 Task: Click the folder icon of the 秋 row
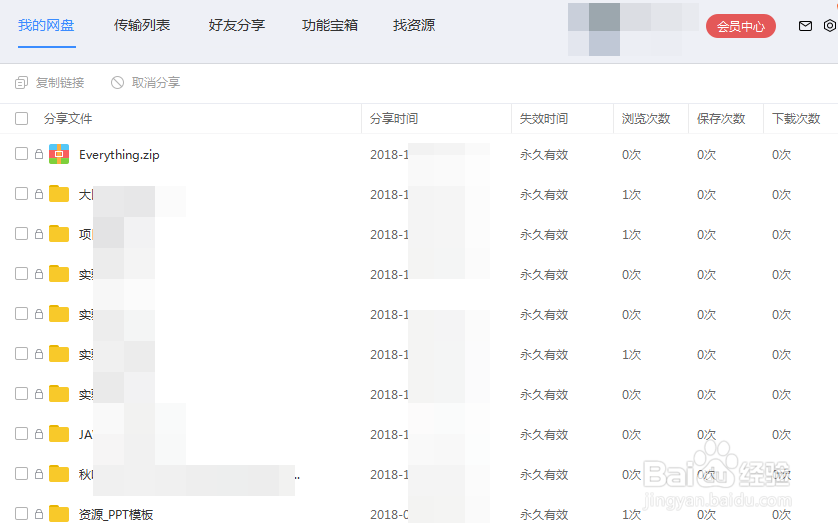pyautogui.click(x=59, y=474)
